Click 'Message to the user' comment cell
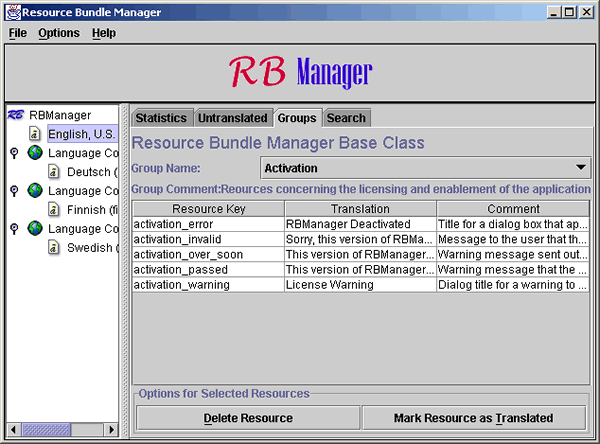 point(513,239)
